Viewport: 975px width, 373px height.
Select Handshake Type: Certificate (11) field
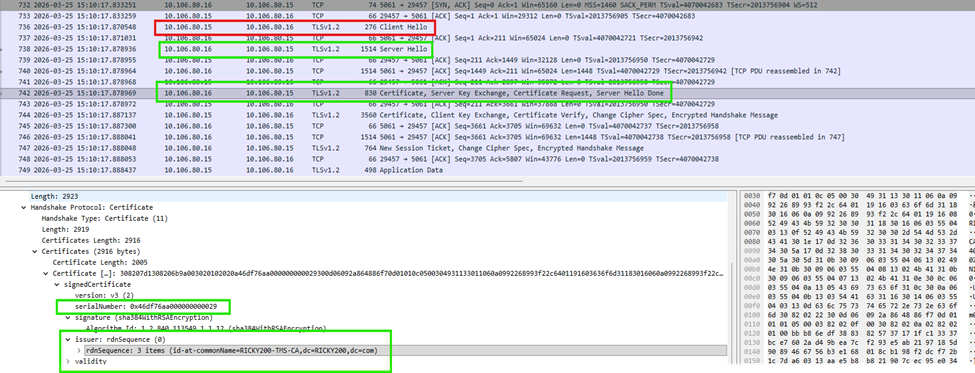tap(104, 218)
